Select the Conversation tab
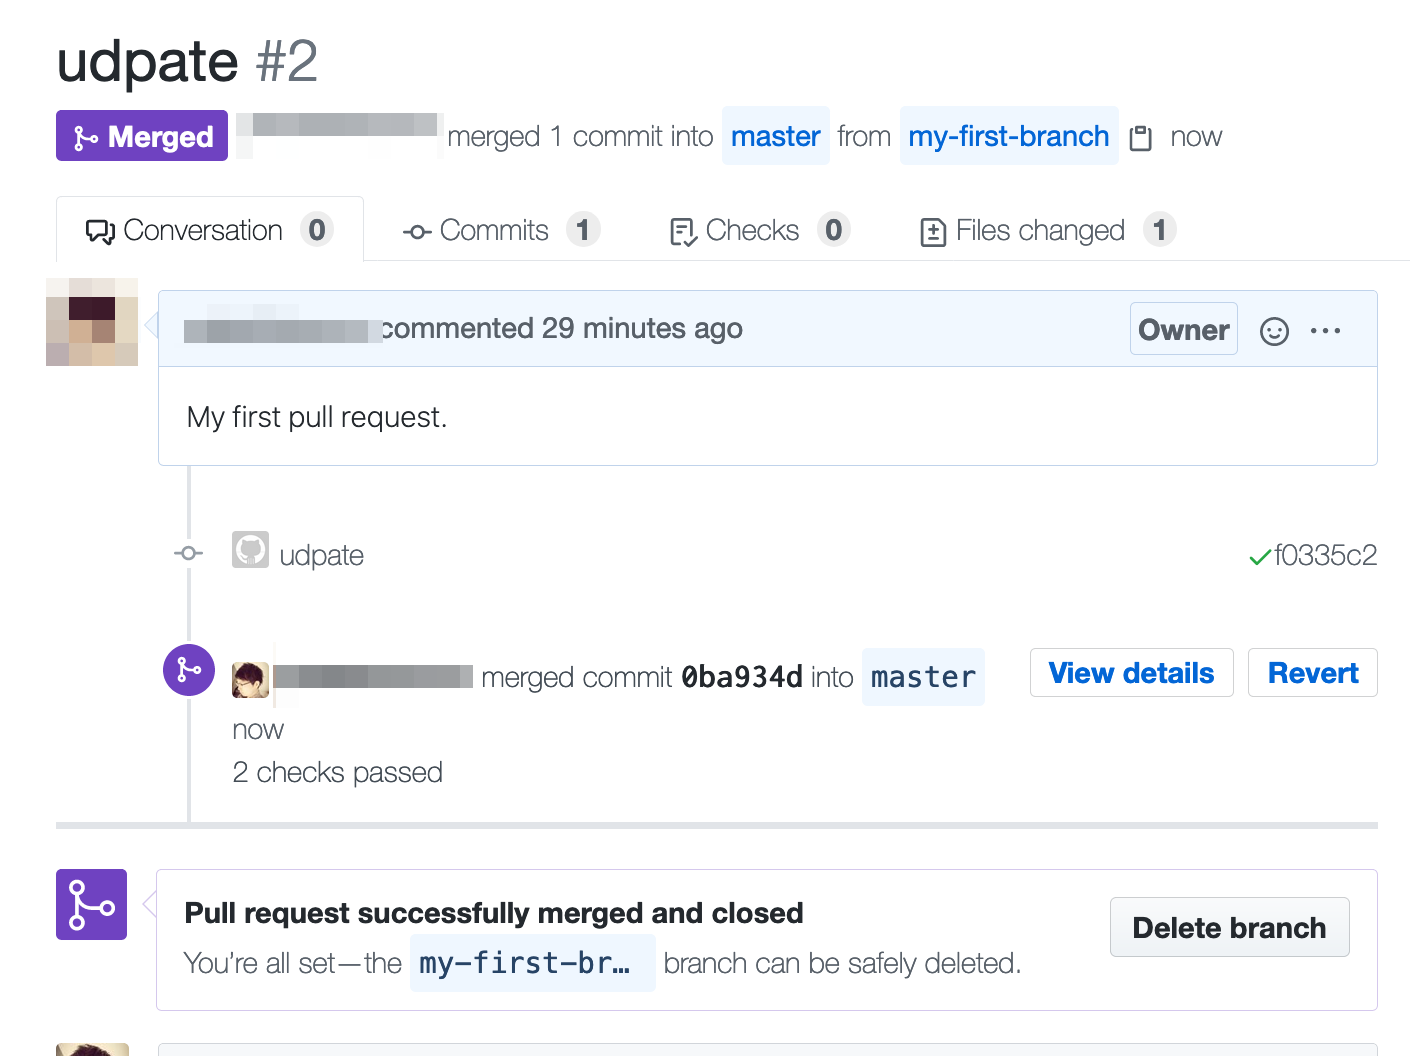 coord(210,230)
